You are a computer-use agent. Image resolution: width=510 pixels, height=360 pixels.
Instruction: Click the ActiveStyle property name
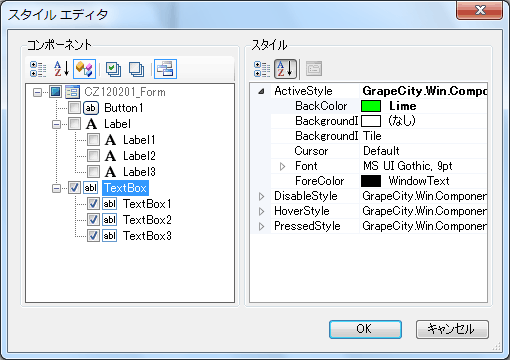[303, 91]
